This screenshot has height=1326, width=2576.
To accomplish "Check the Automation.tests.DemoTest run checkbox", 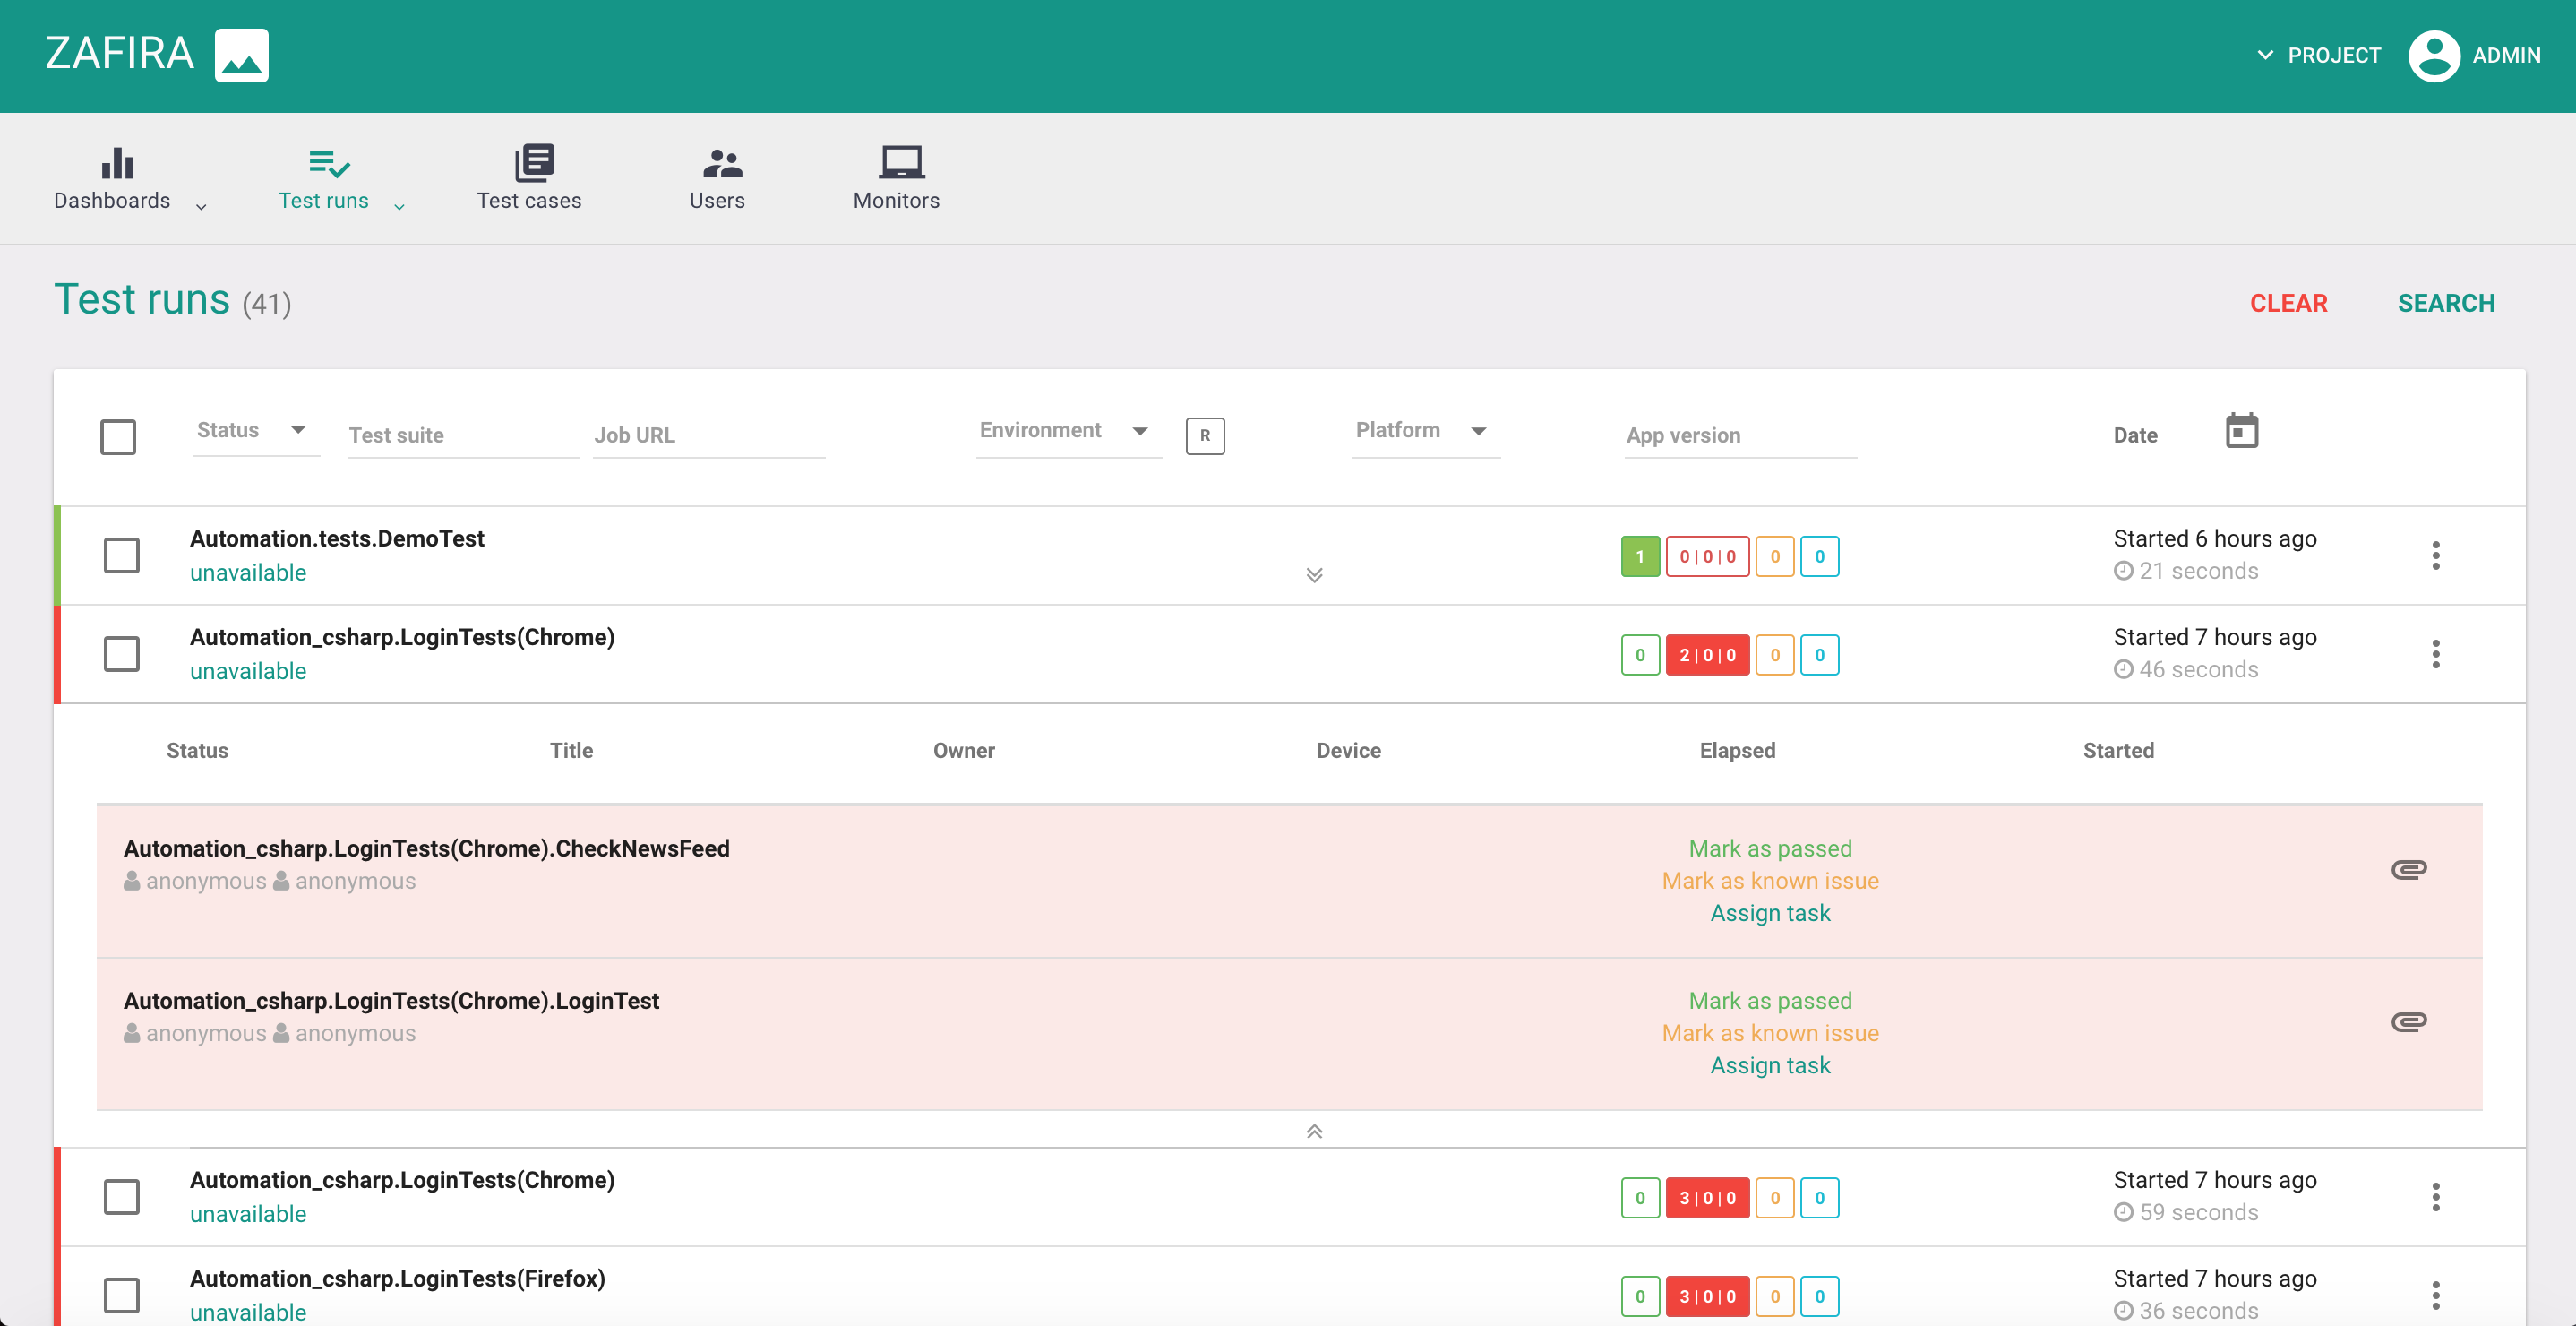I will (x=122, y=556).
